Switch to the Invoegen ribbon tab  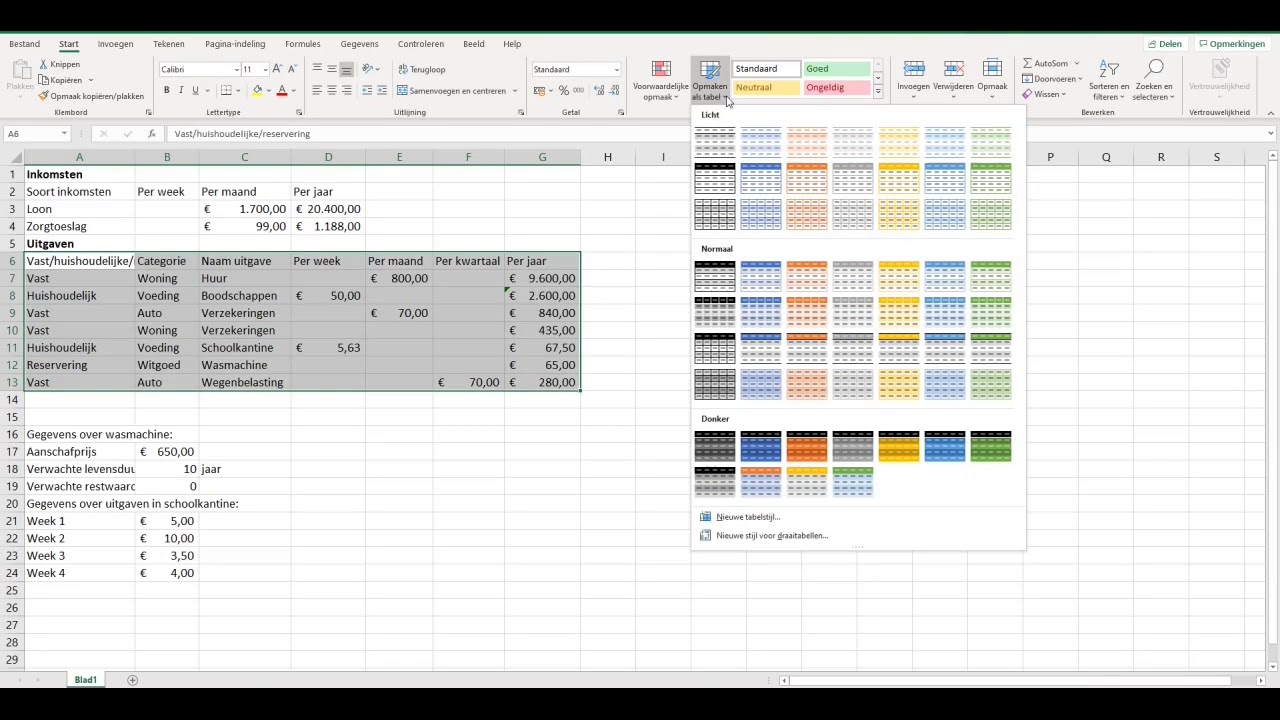[x=115, y=43]
